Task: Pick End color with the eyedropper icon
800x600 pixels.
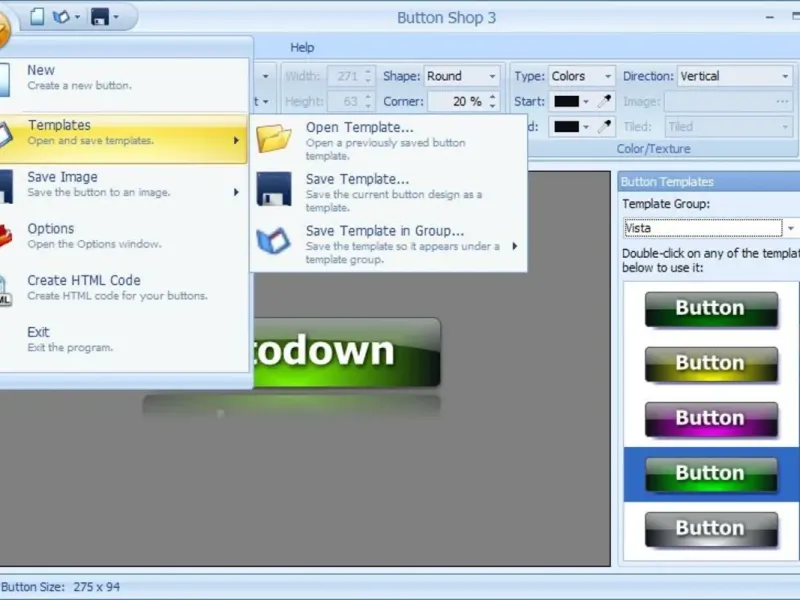Action: pyautogui.click(x=604, y=127)
